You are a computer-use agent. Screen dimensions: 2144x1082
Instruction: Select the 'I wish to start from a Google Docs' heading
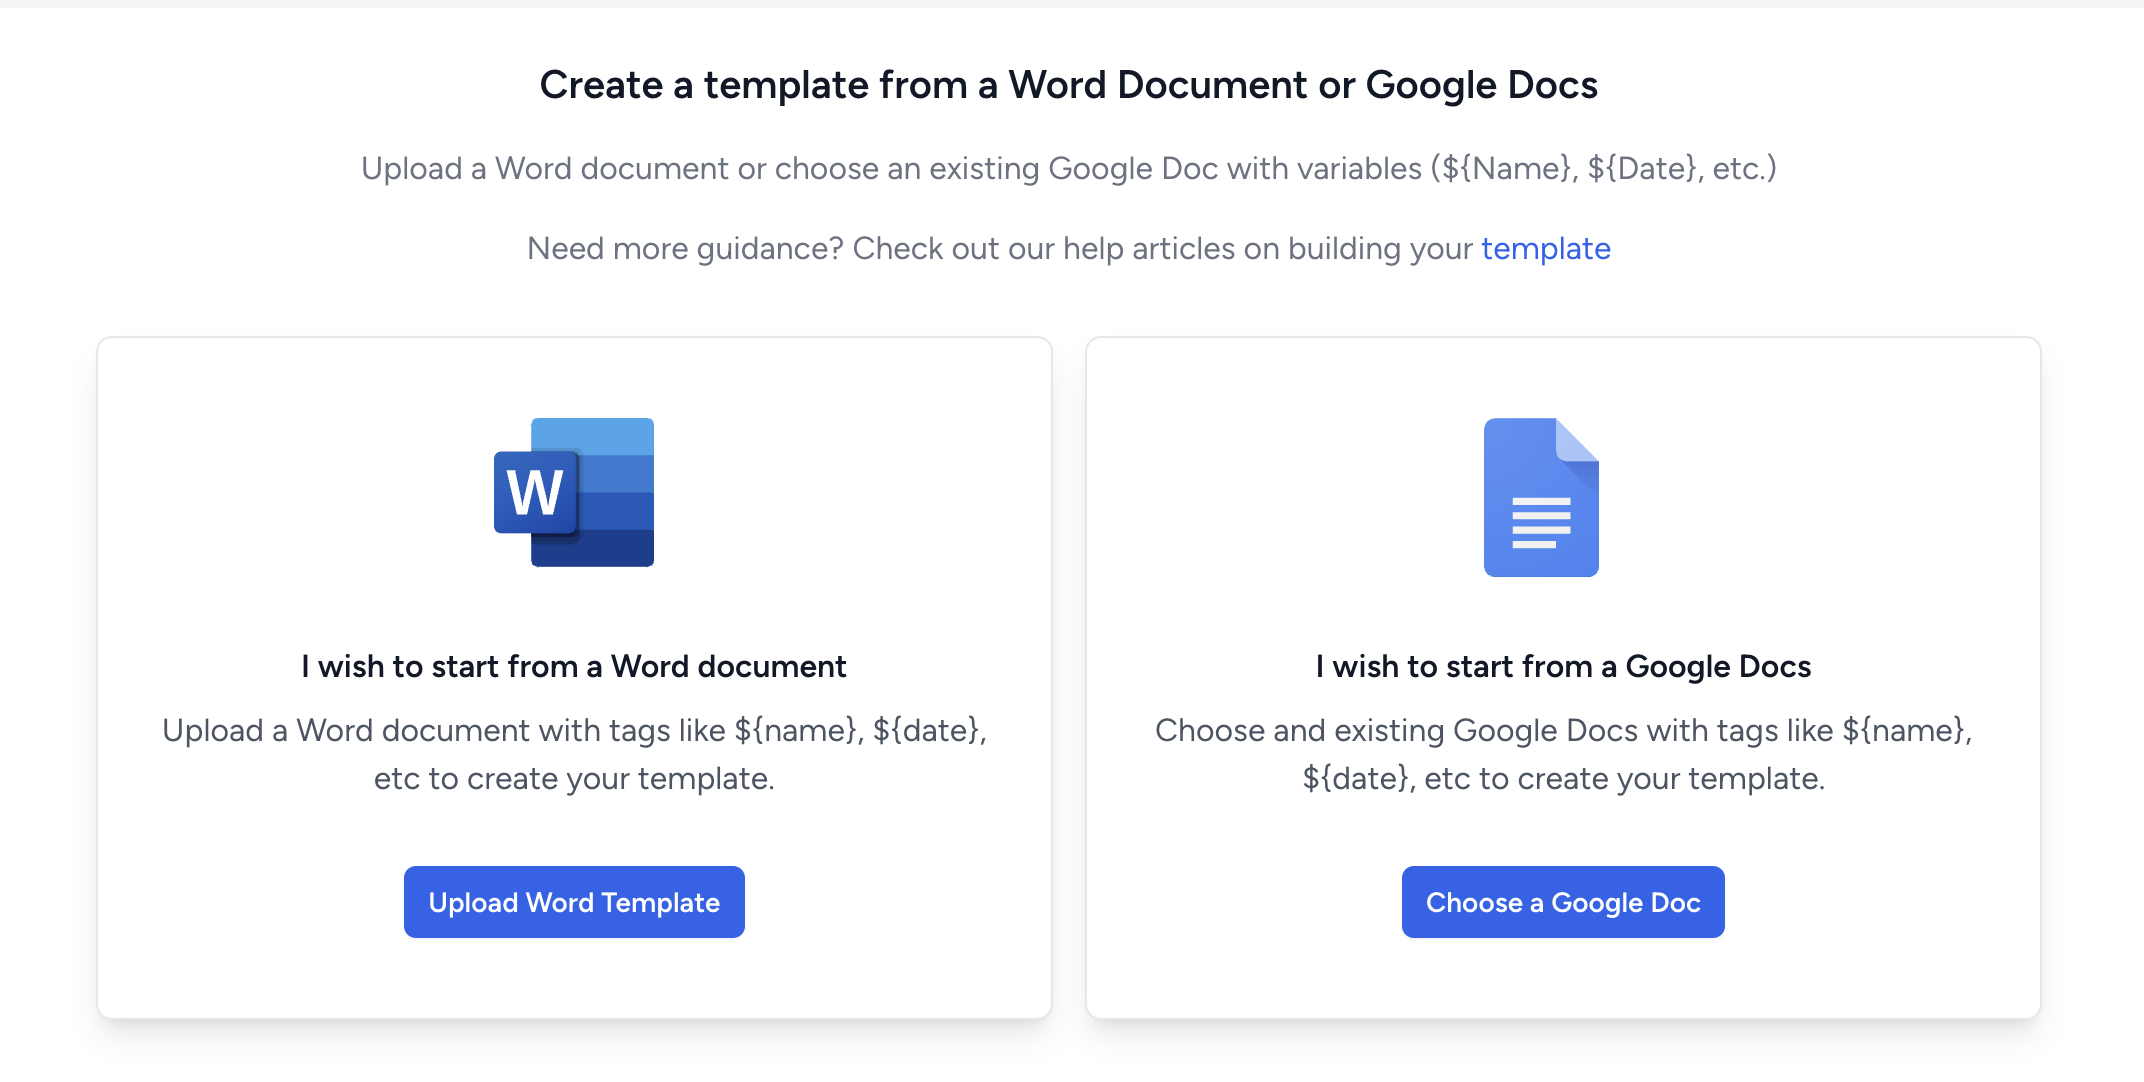1563,666
